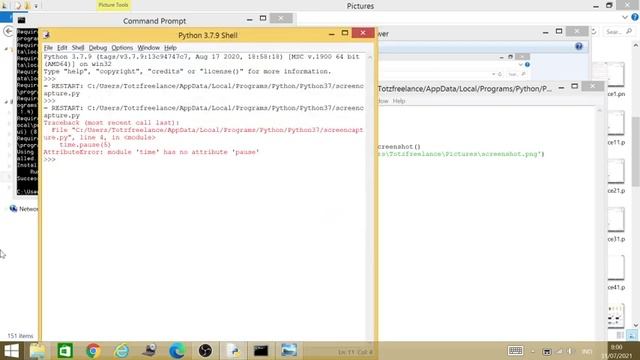Viewport: 640px width, 360px height.
Task: Open the Action Center flag icon
Action: click(547, 351)
